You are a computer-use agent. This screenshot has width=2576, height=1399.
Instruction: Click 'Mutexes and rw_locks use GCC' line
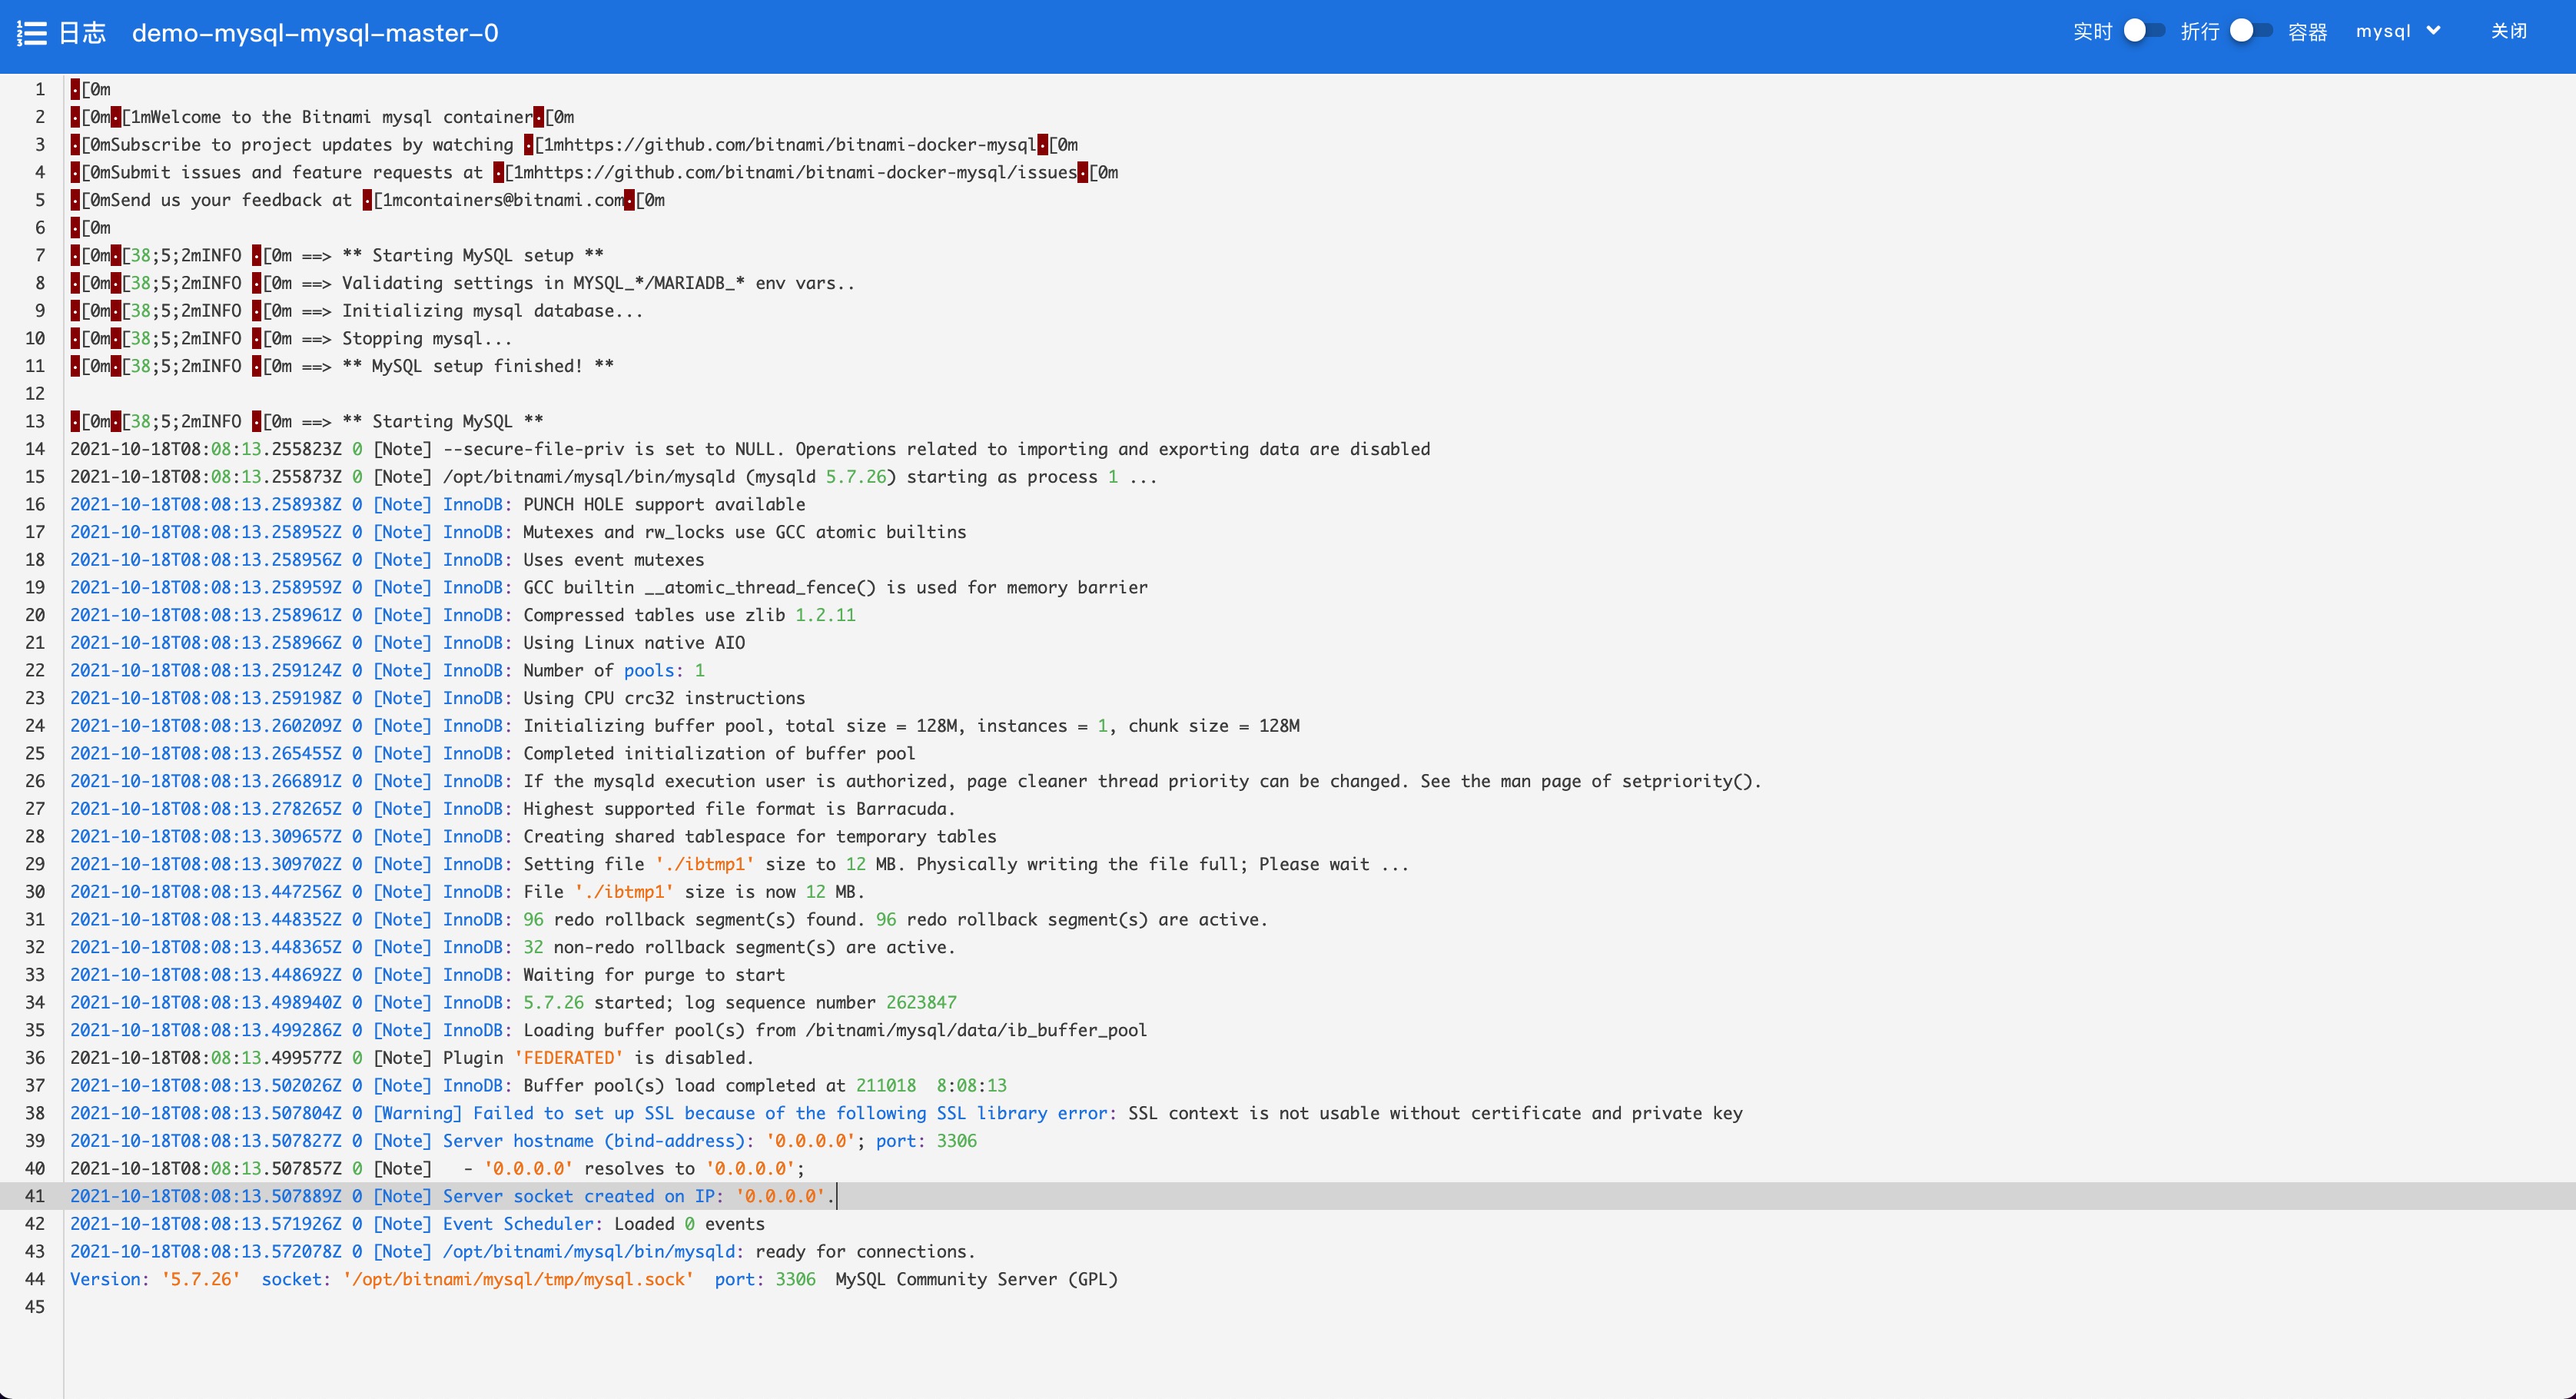point(518,532)
